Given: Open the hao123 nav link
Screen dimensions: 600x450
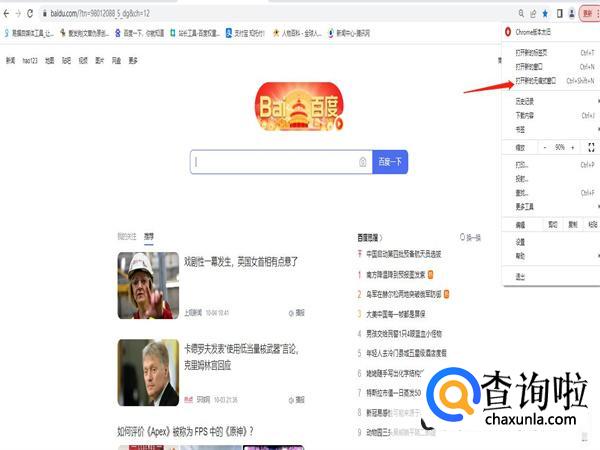Looking at the screenshot, I should coord(30,60).
